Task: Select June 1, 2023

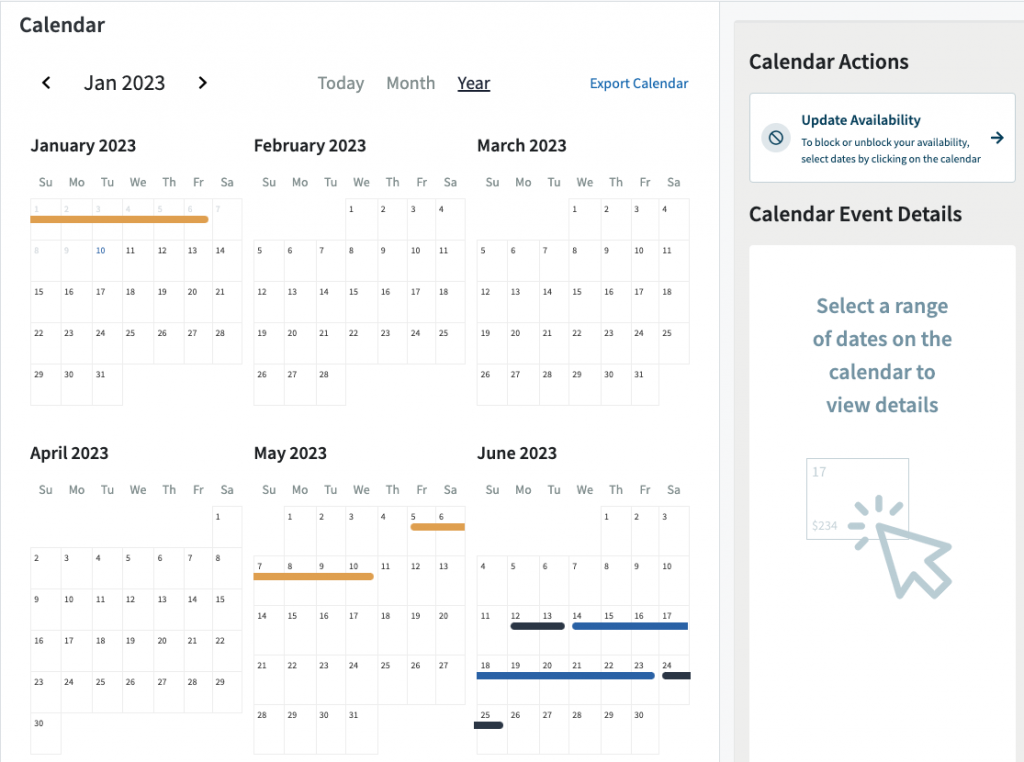Action: click(616, 531)
